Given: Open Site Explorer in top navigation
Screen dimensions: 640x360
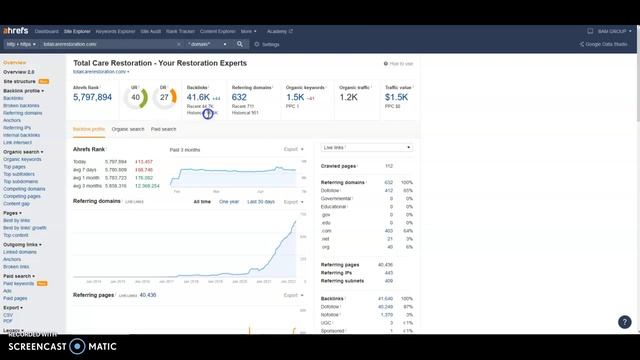Looking at the screenshot, I should click(x=77, y=31).
